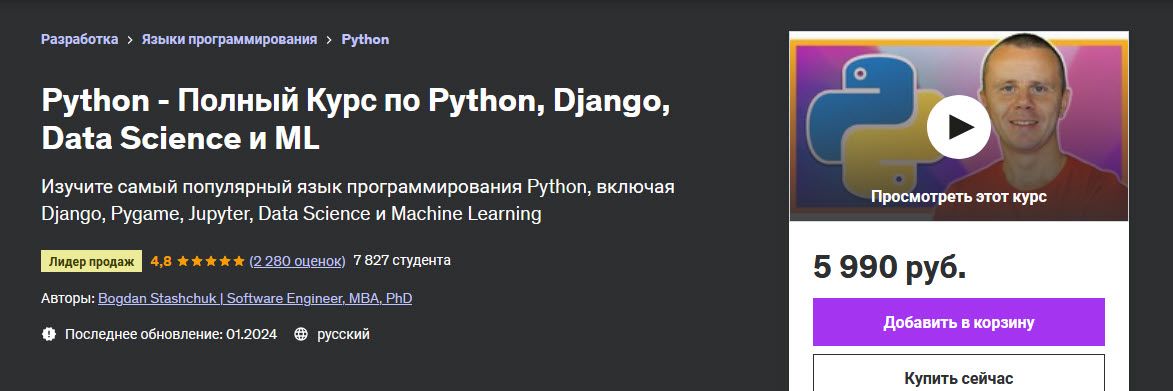Open author Bogdan Stashchuk's profile link

click(x=255, y=298)
